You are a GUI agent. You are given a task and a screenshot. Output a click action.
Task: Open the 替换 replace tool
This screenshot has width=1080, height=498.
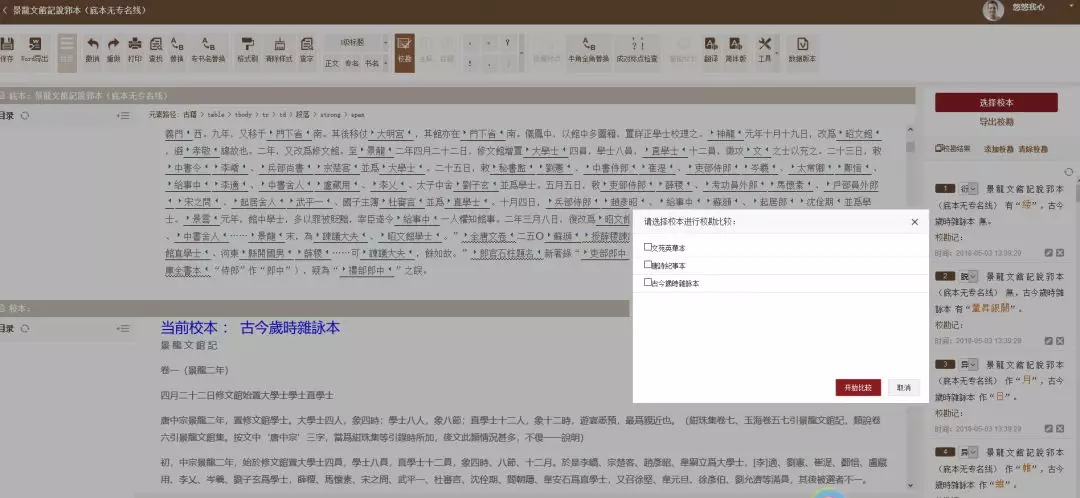click(x=177, y=50)
